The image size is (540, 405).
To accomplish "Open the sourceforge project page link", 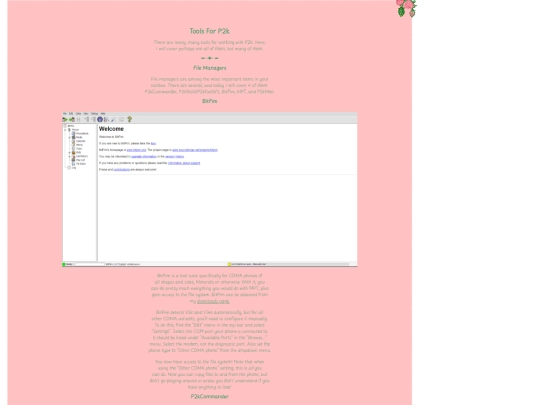I will tap(195, 150).
